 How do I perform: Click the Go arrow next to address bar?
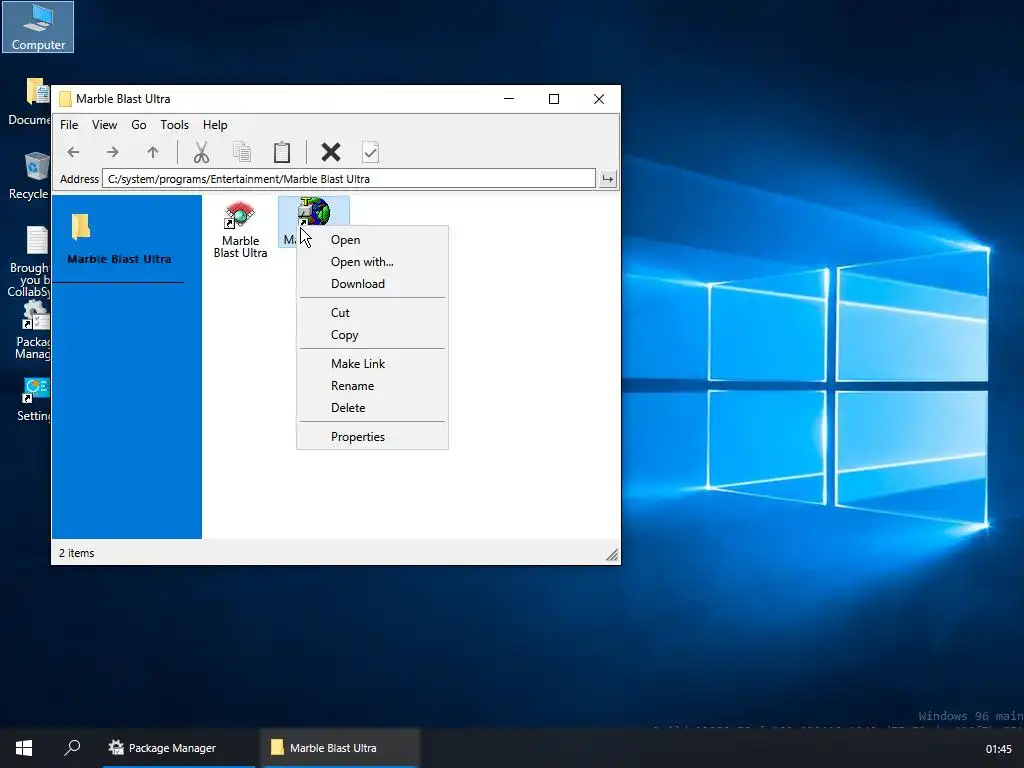[x=608, y=178]
